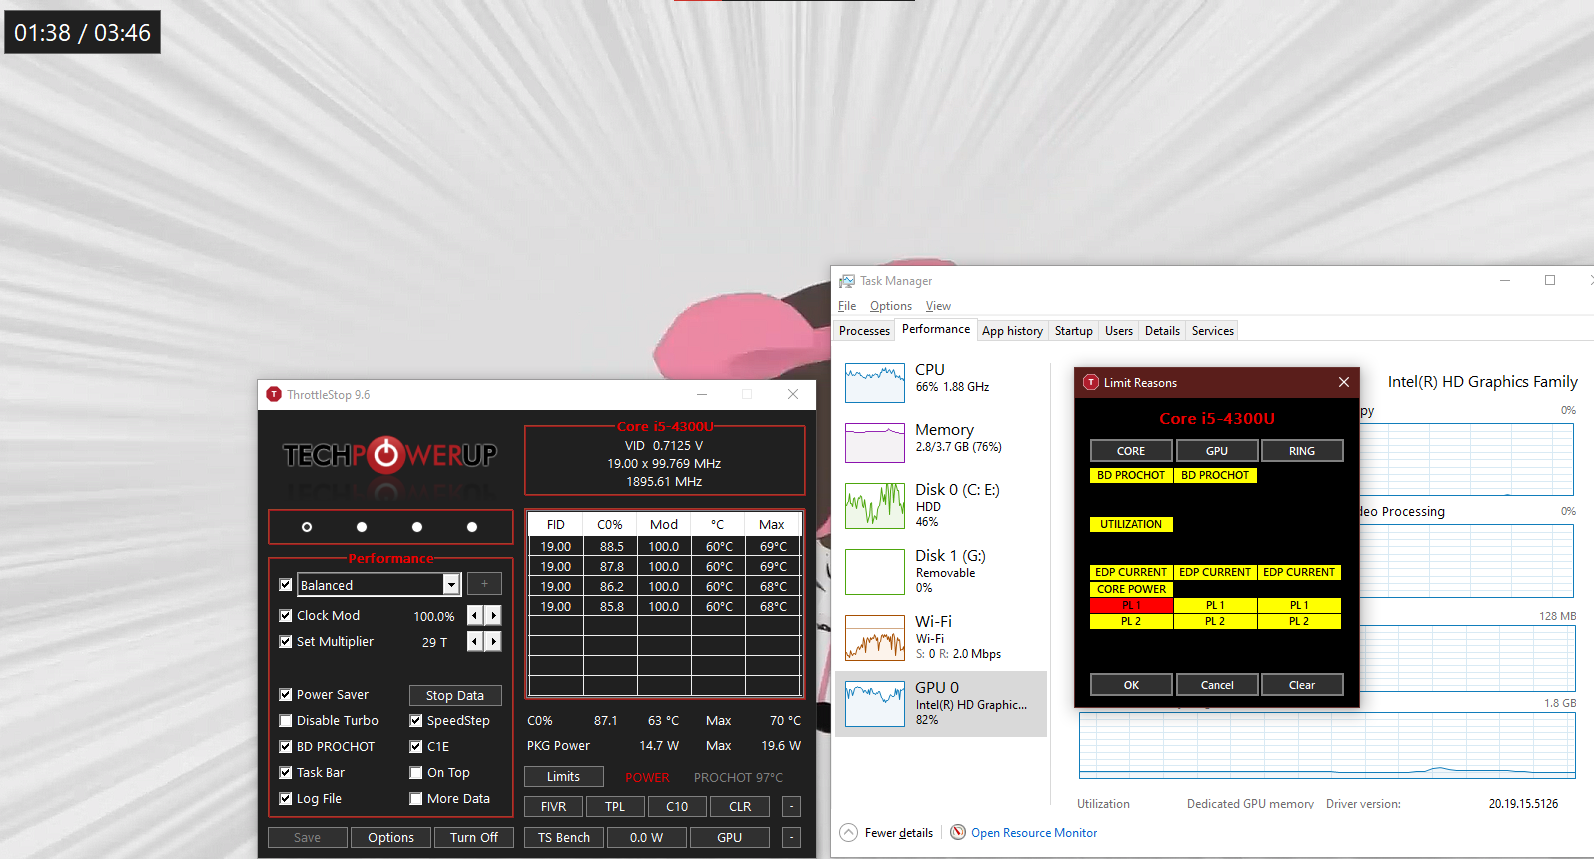
Task: Select the first ThrottleStop profile radio button
Action: (x=307, y=527)
